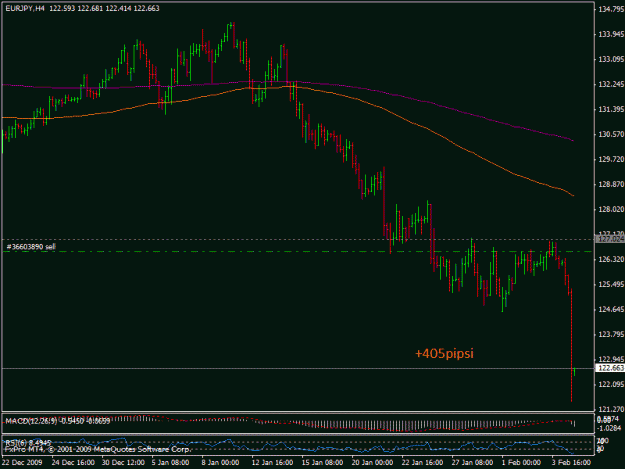Click the 125.495 price axis label

(611, 285)
